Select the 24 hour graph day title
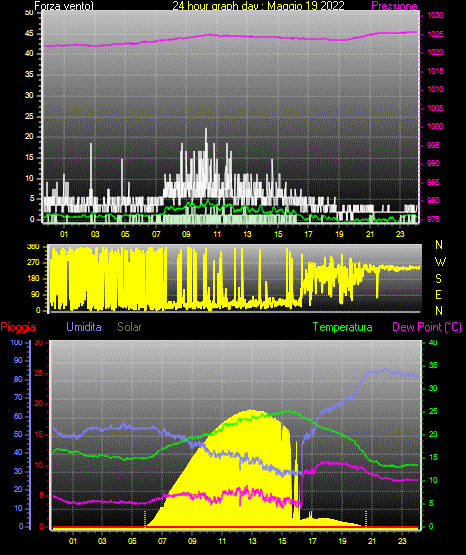The height and width of the screenshot is (555, 466). (258, 6)
